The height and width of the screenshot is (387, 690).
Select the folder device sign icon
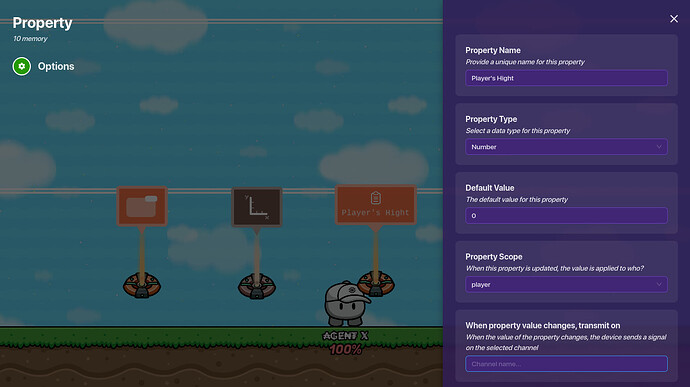(x=142, y=206)
